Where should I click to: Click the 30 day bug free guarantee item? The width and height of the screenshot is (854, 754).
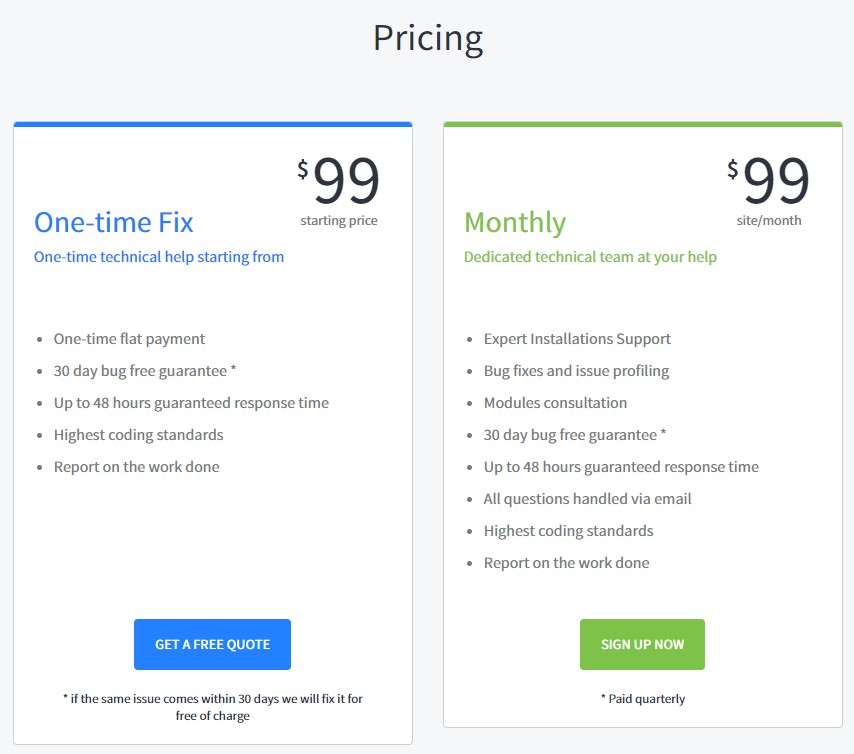[x=145, y=370]
